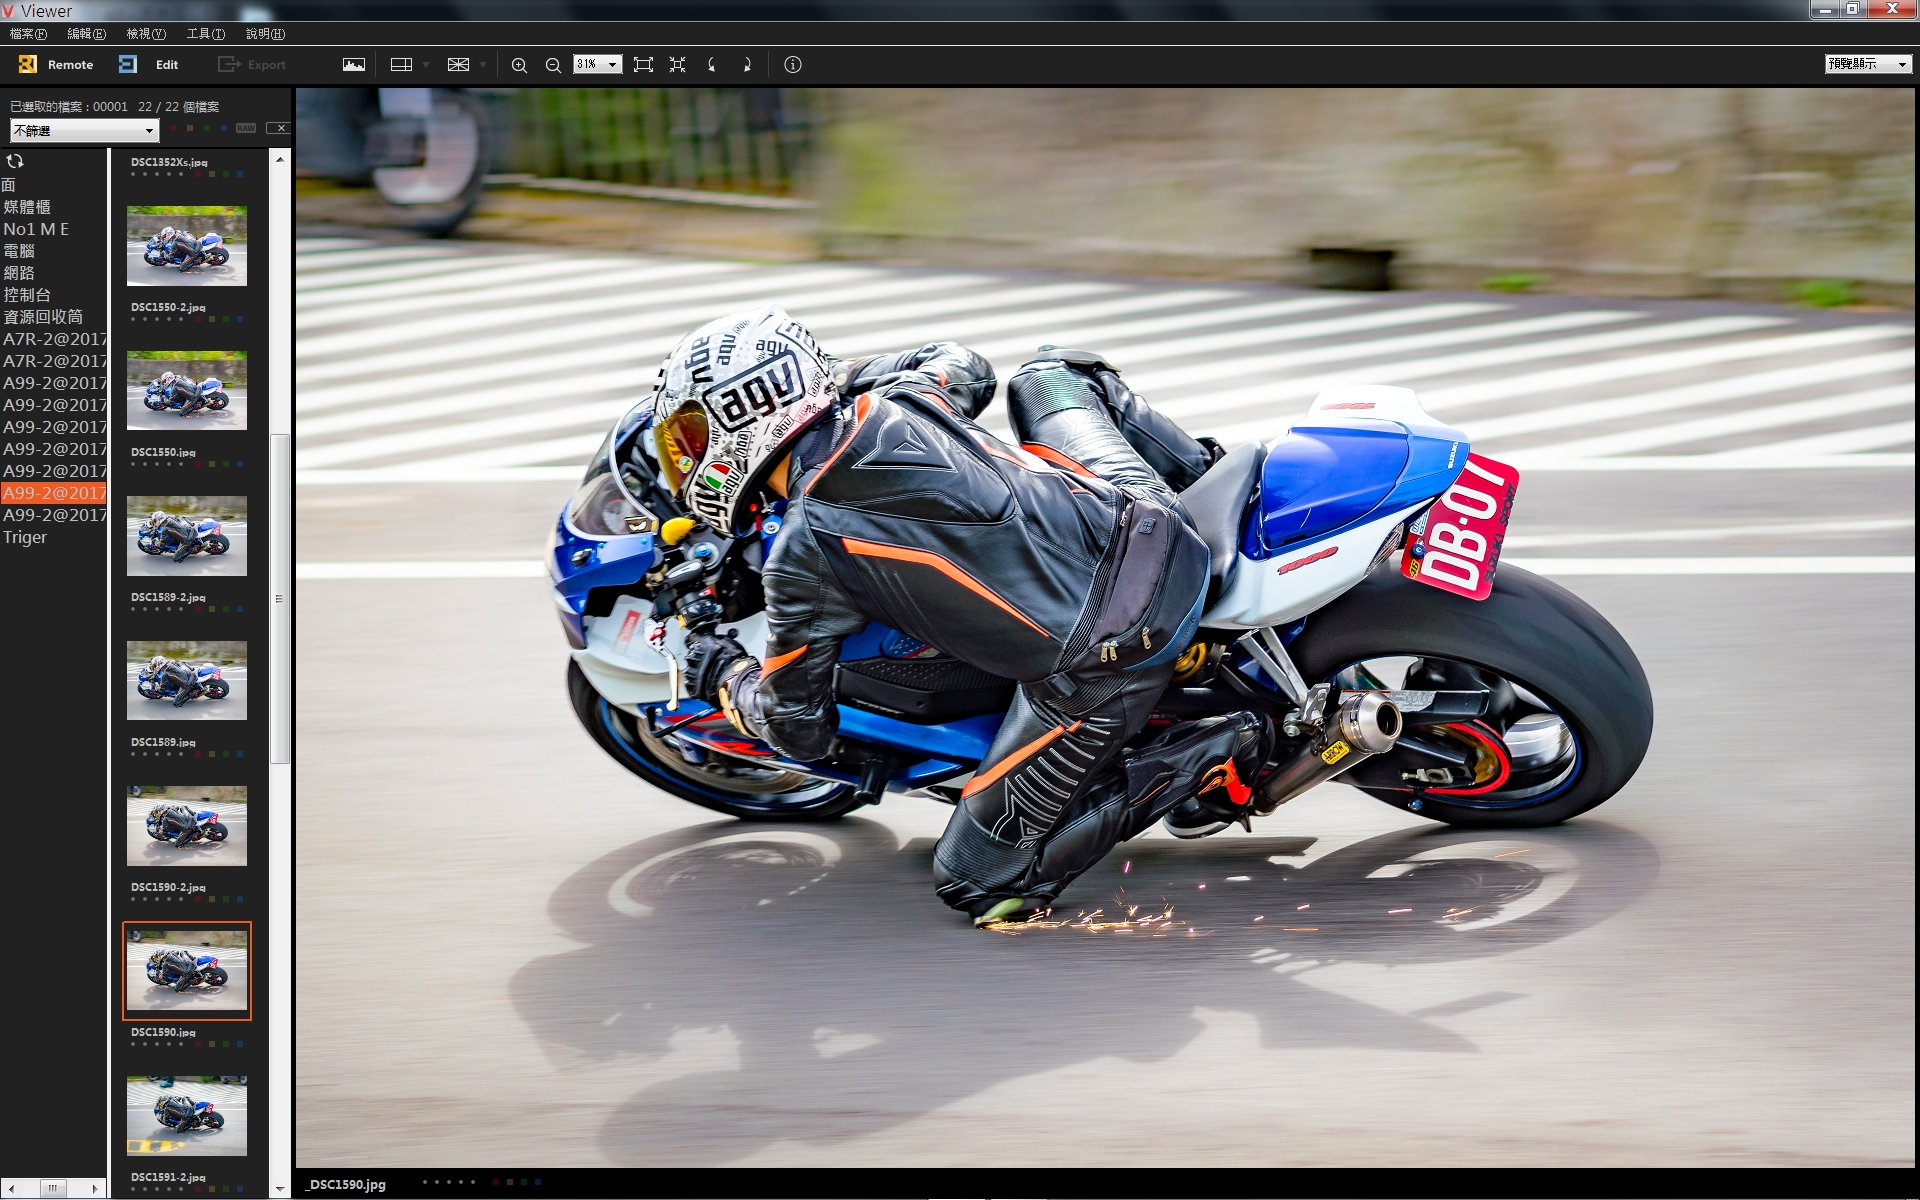The image size is (1920, 1200).
Task: Select the DSC1589.jpg thumbnail
Action: [x=187, y=681]
